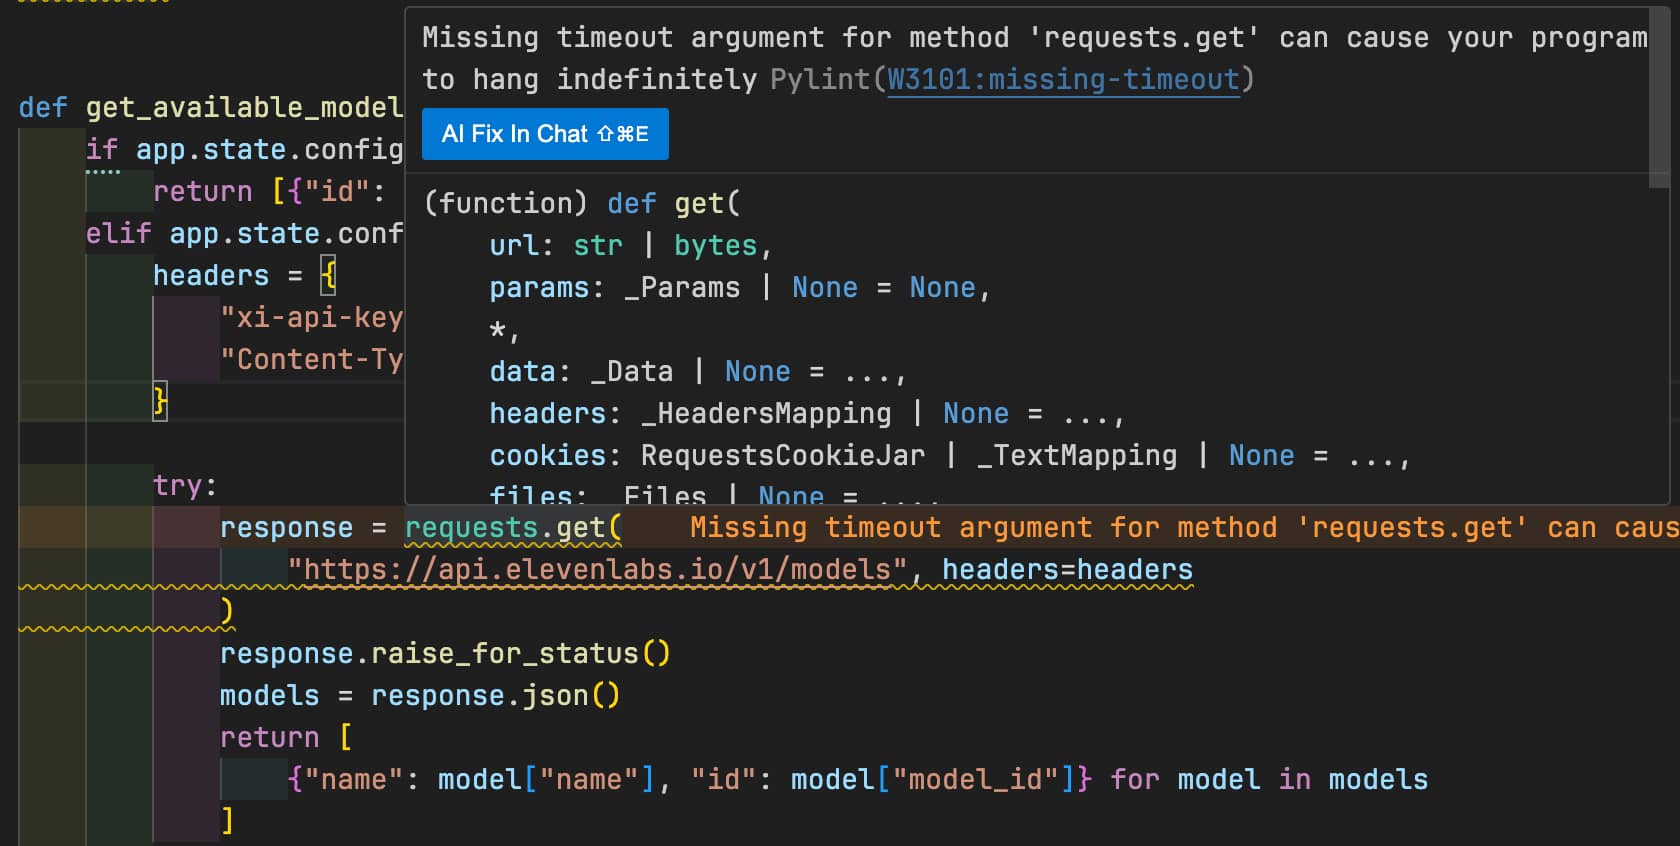Click the elif app.state line
The width and height of the screenshot is (1680, 846).
coord(243,233)
